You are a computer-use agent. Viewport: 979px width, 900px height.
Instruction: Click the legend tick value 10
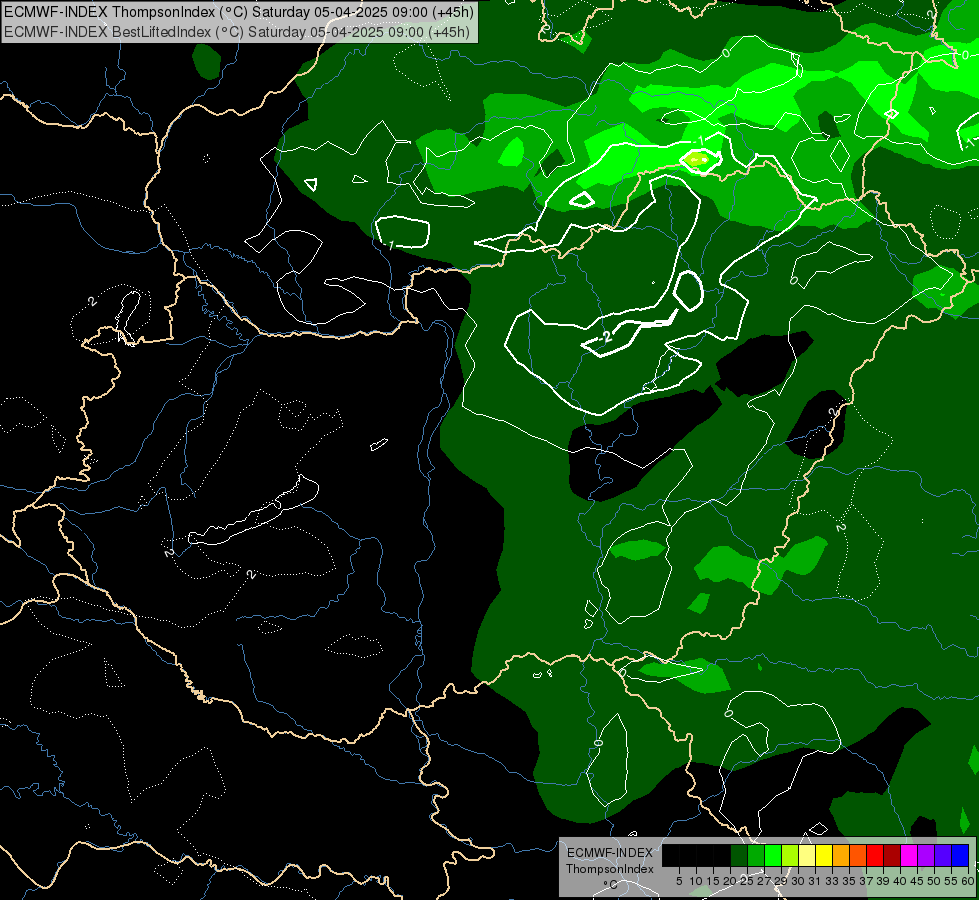click(696, 881)
